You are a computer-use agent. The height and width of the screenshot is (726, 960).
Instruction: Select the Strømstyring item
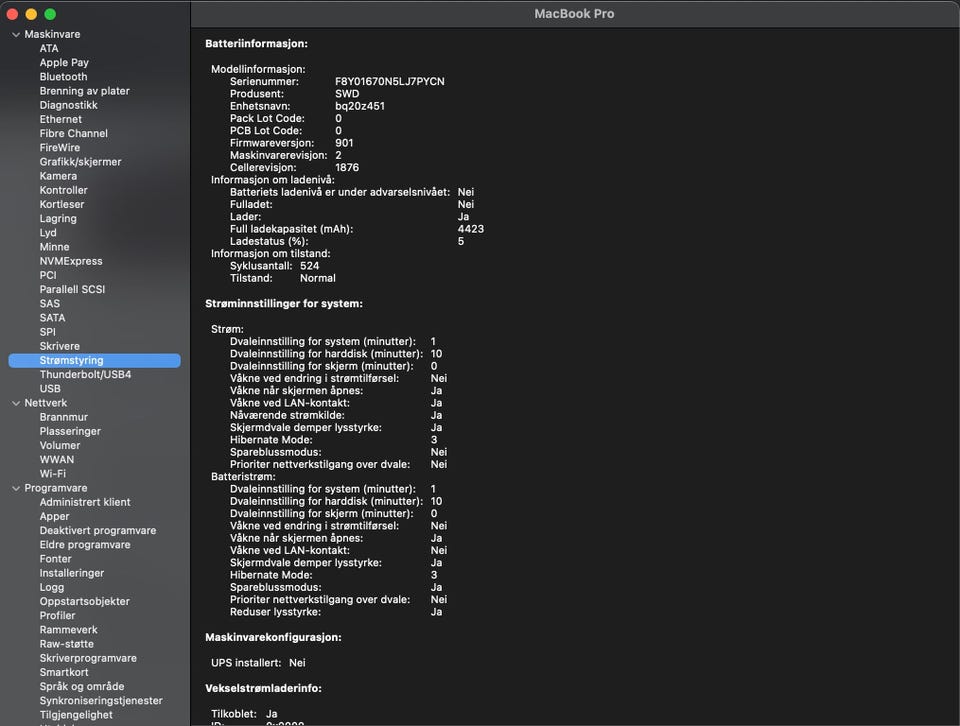tap(71, 361)
